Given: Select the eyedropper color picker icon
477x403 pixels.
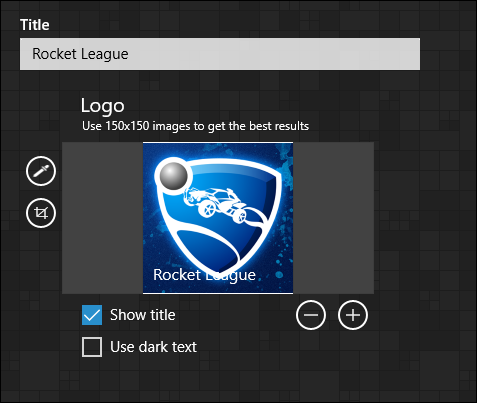Looking at the screenshot, I should (x=41, y=171).
